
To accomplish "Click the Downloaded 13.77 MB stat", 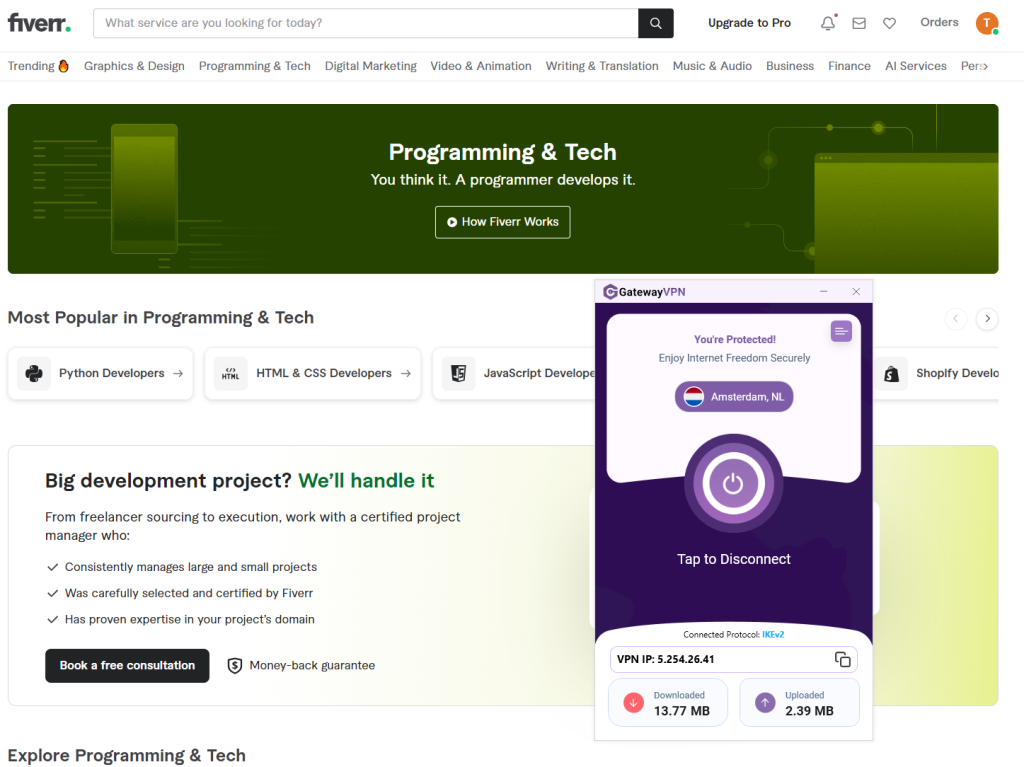I will pyautogui.click(x=667, y=702).
